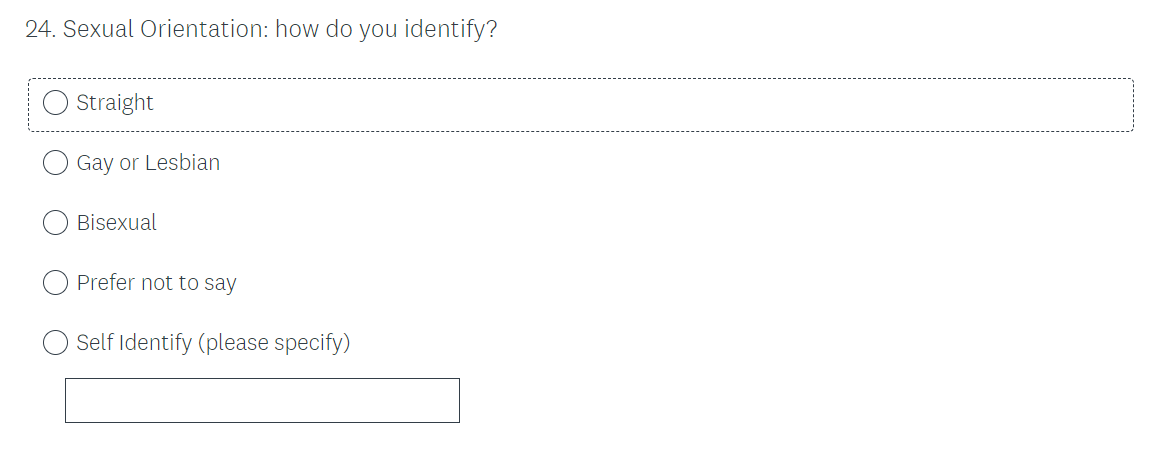Click the word "Gay" in second option
Viewport: 1151px width, 468px height.
click(95, 163)
